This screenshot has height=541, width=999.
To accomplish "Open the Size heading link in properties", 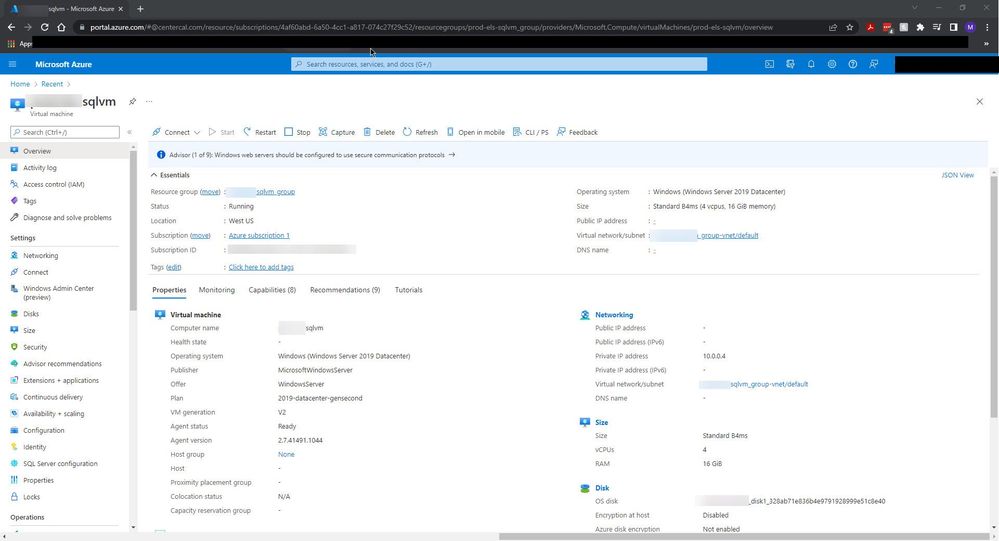I will [601, 422].
